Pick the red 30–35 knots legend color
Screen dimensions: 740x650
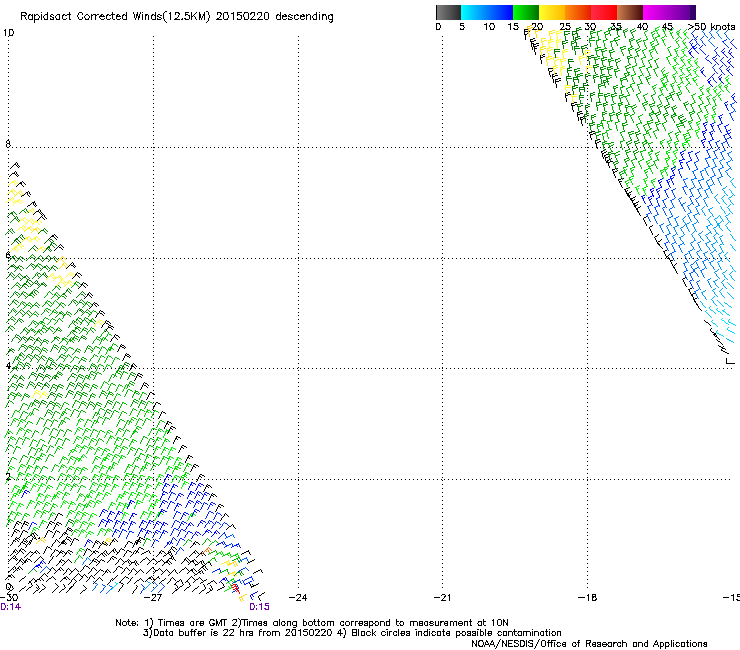click(604, 12)
